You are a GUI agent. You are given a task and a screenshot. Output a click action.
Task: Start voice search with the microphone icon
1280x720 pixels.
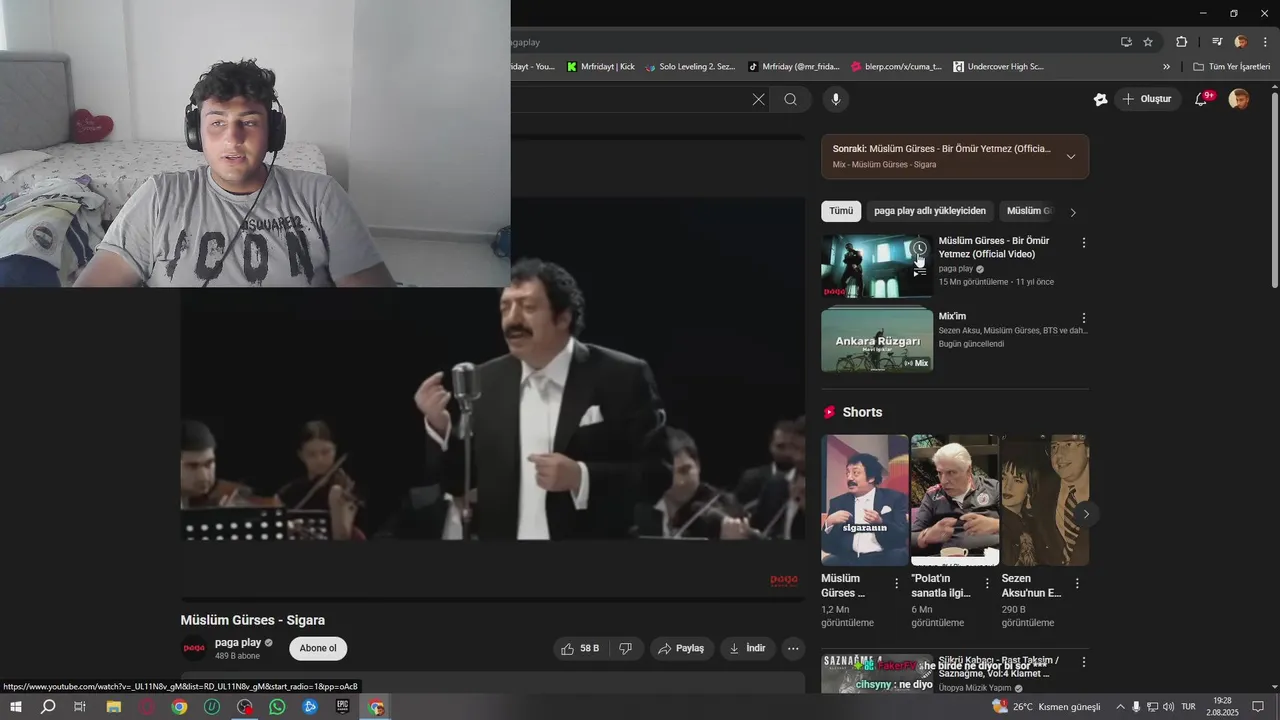836,99
